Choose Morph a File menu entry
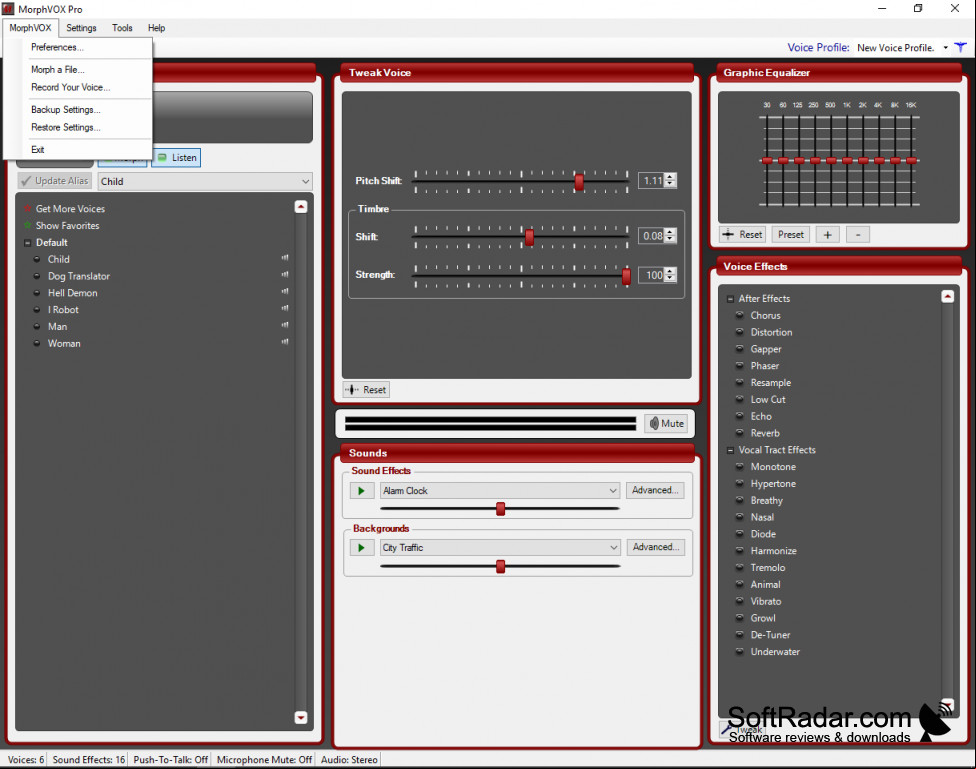Viewport: 976px width, 769px height. point(57,70)
